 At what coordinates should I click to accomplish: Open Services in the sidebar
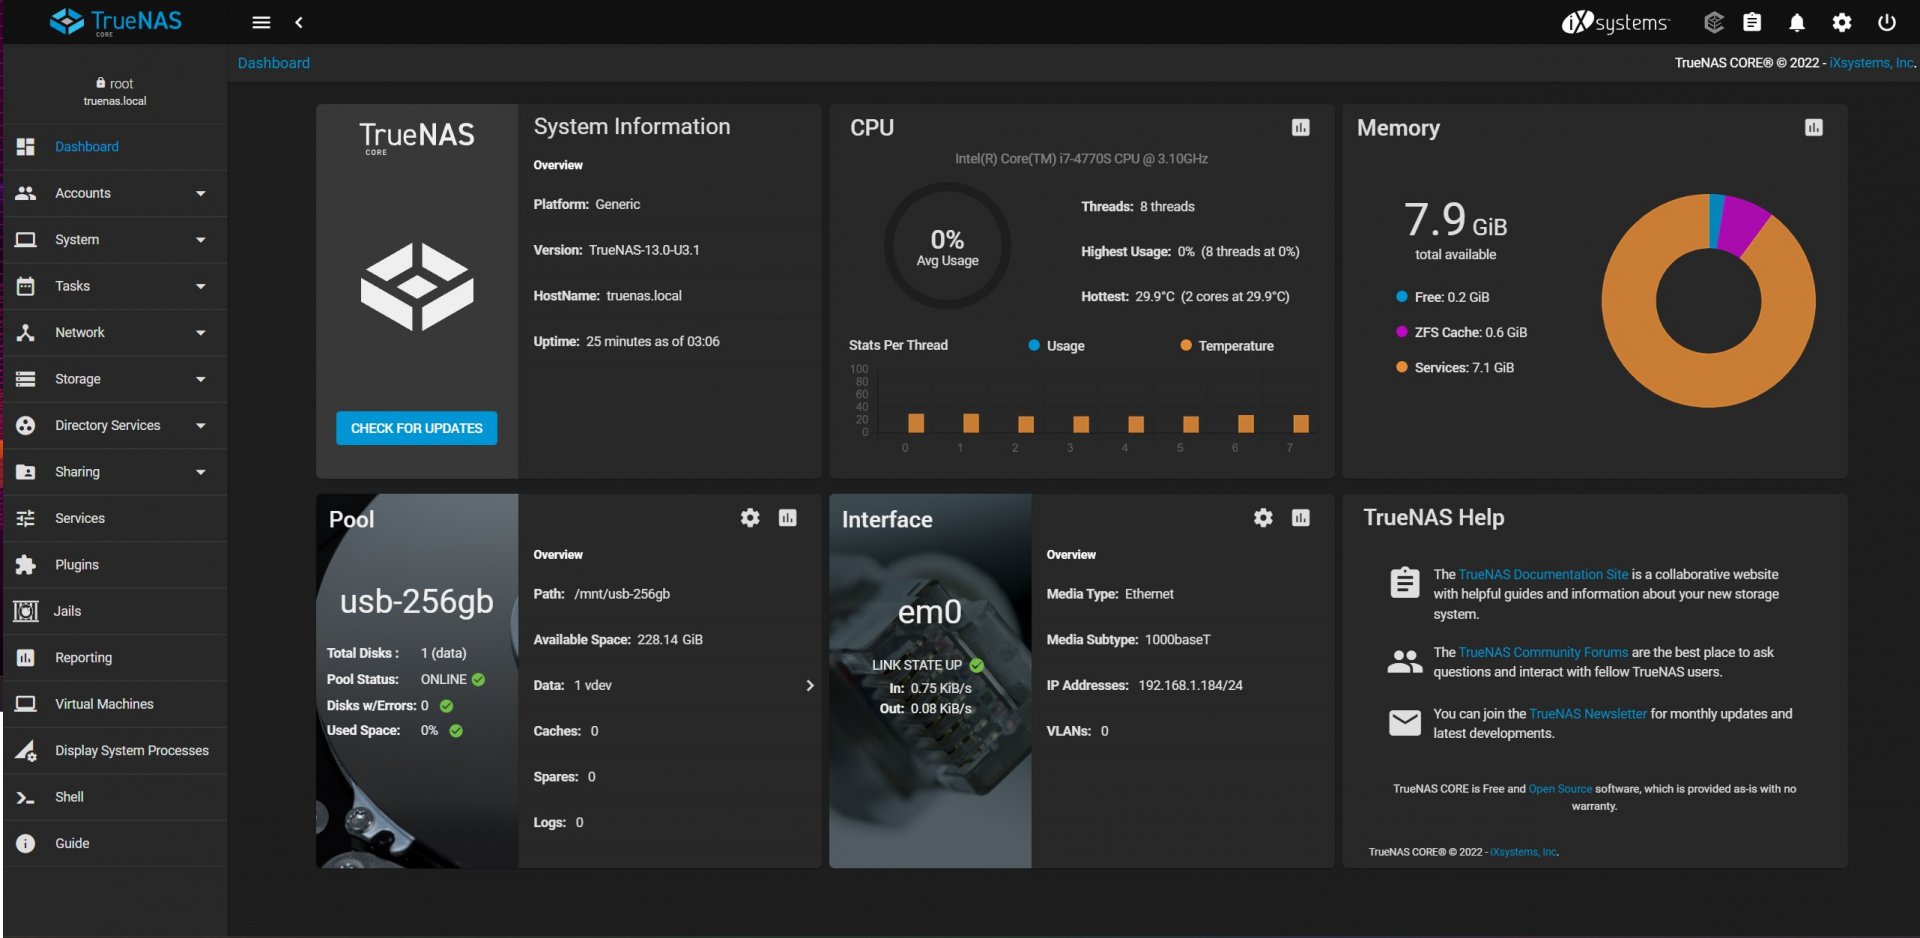point(115,518)
